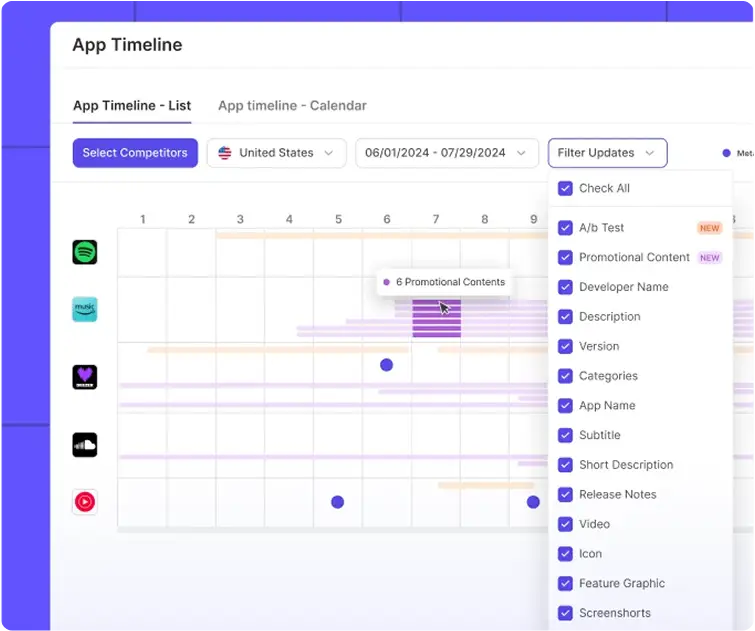
Task: Uncheck the Release Notes checkbox
Action: click(565, 494)
